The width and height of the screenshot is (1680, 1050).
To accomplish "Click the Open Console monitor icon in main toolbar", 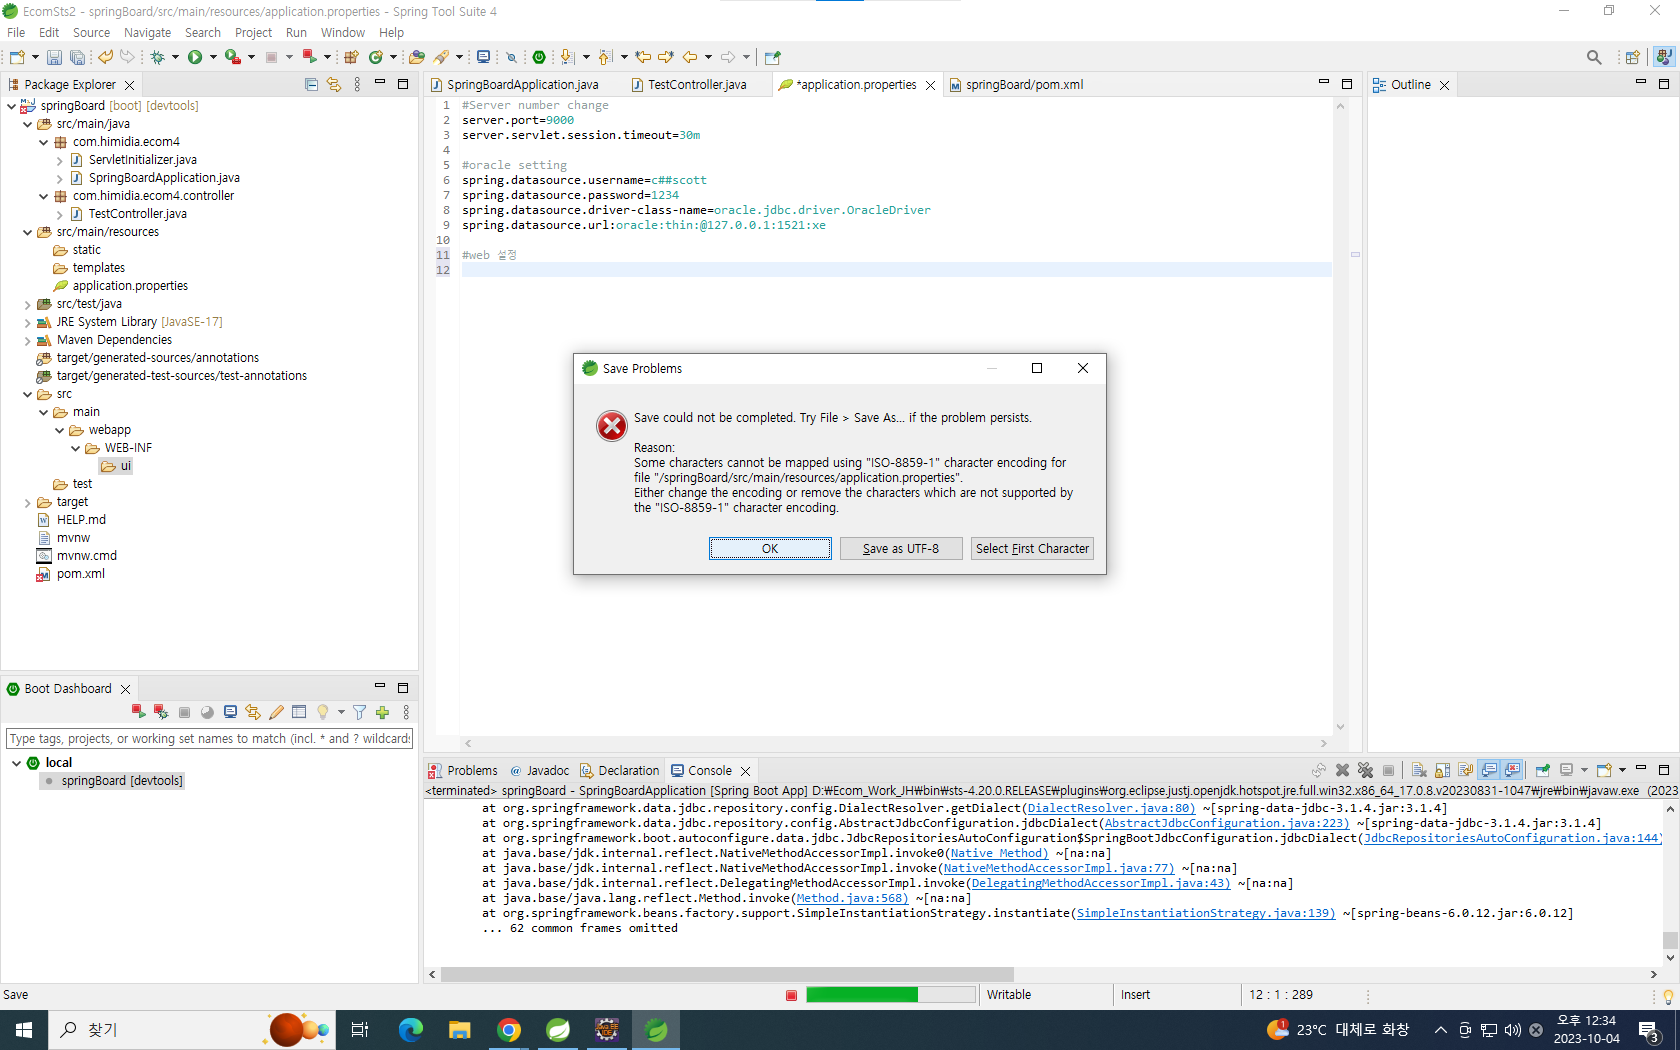I will [x=484, y=57].
